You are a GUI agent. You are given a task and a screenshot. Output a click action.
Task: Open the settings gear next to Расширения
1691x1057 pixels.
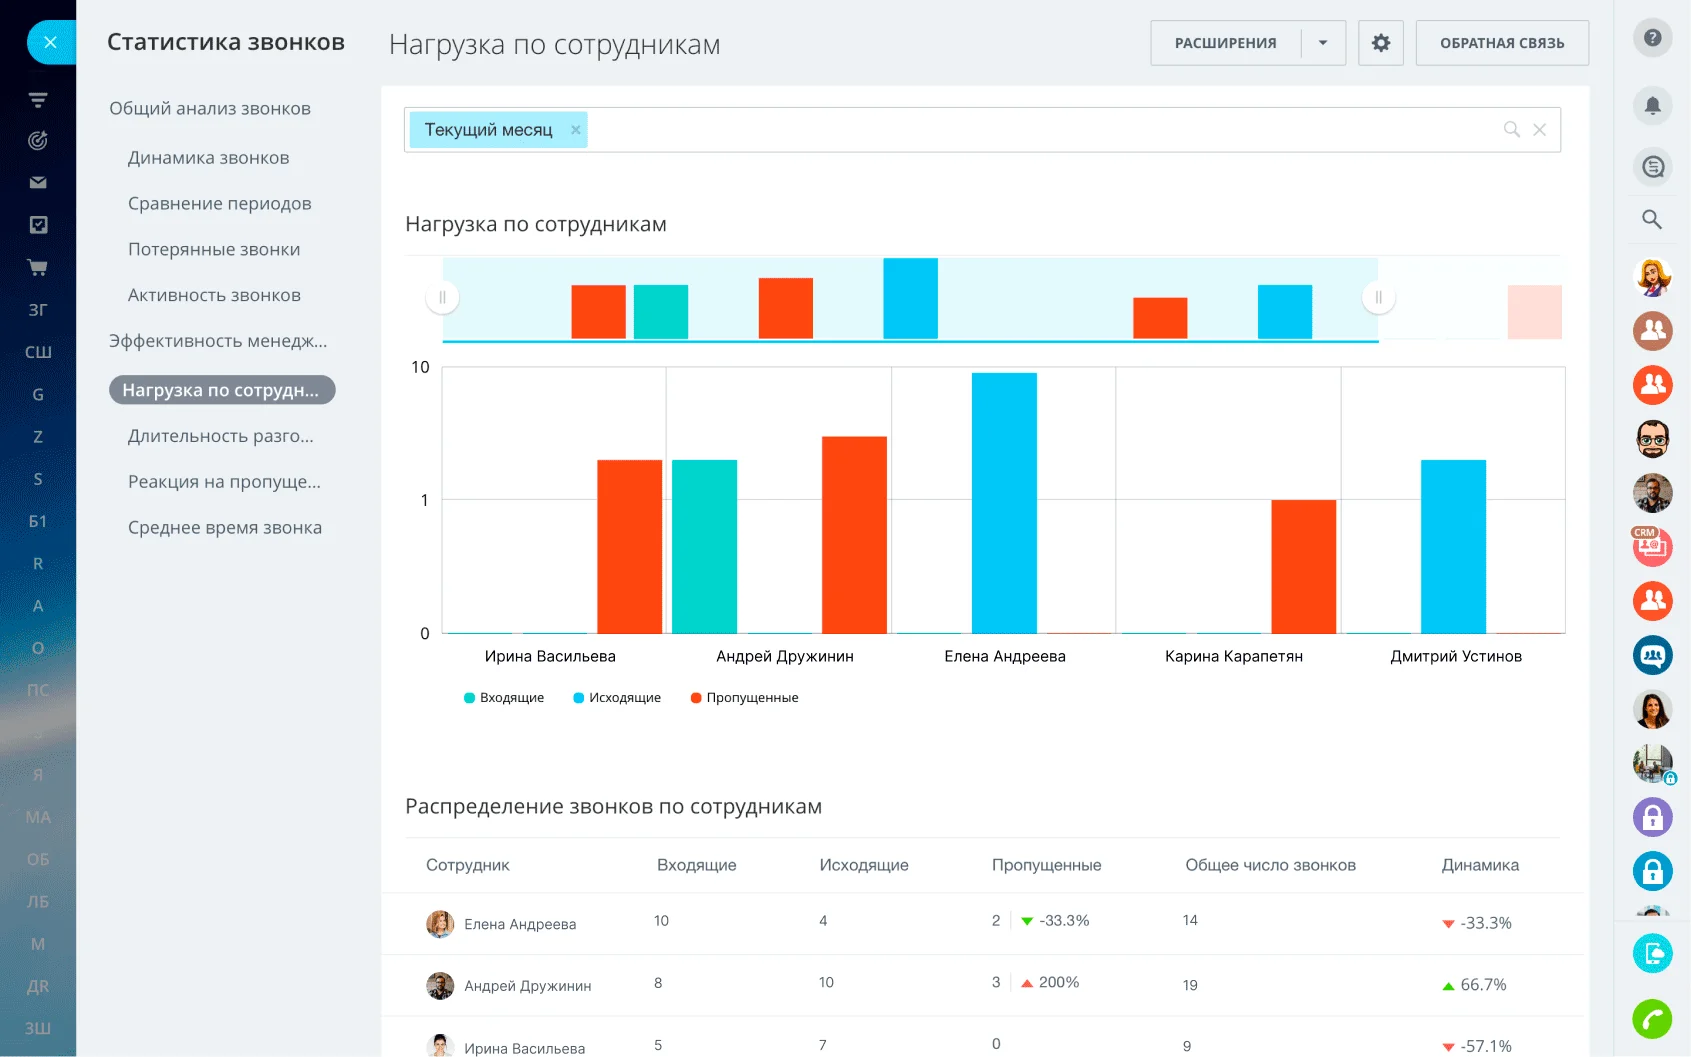point(1381,43)
